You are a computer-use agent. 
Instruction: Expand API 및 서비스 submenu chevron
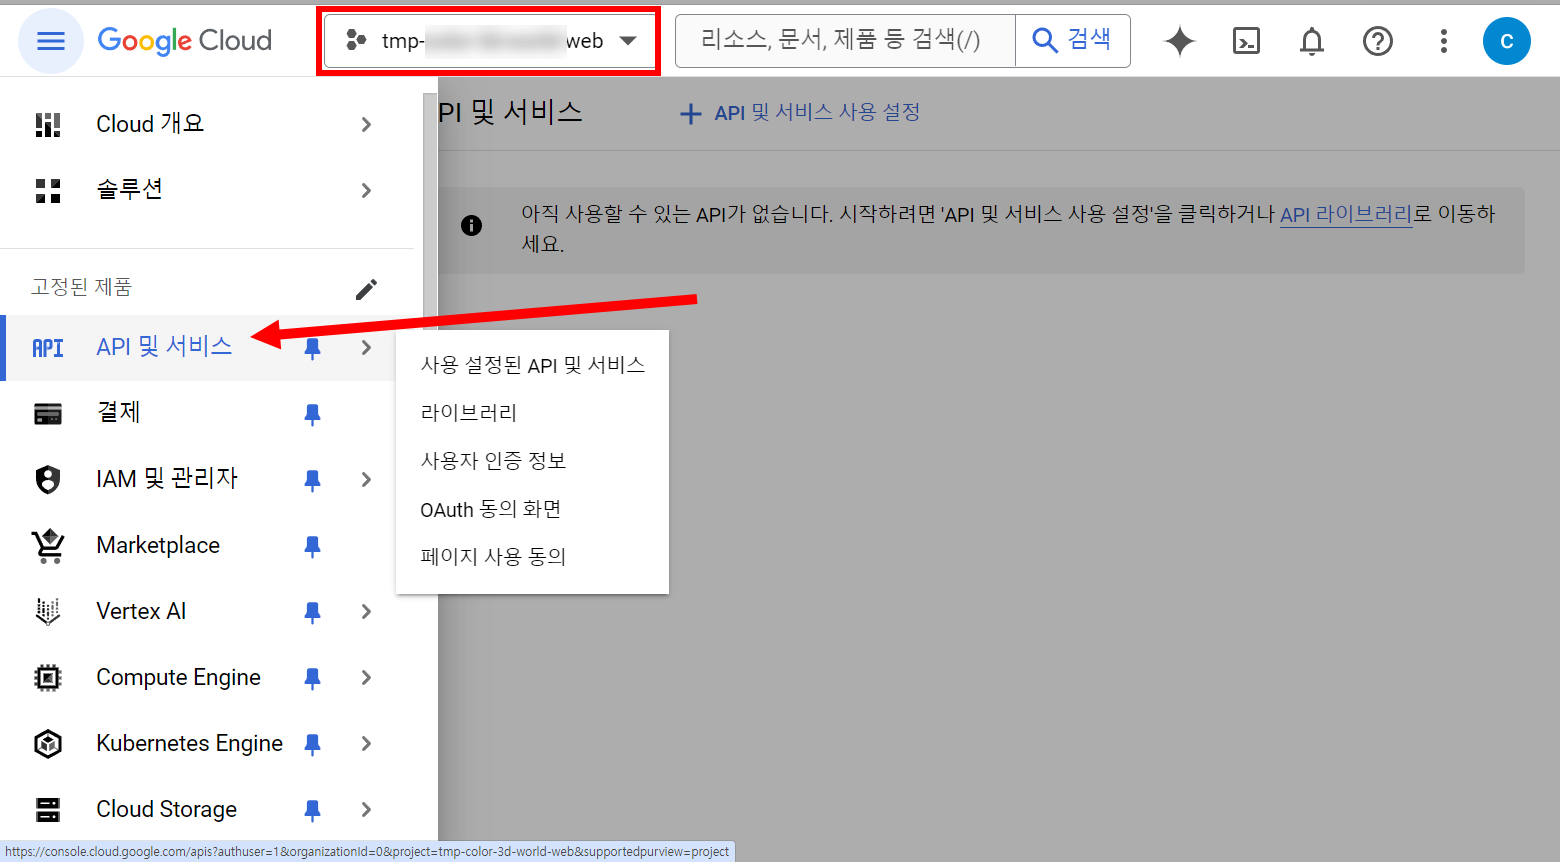[366, 348]
